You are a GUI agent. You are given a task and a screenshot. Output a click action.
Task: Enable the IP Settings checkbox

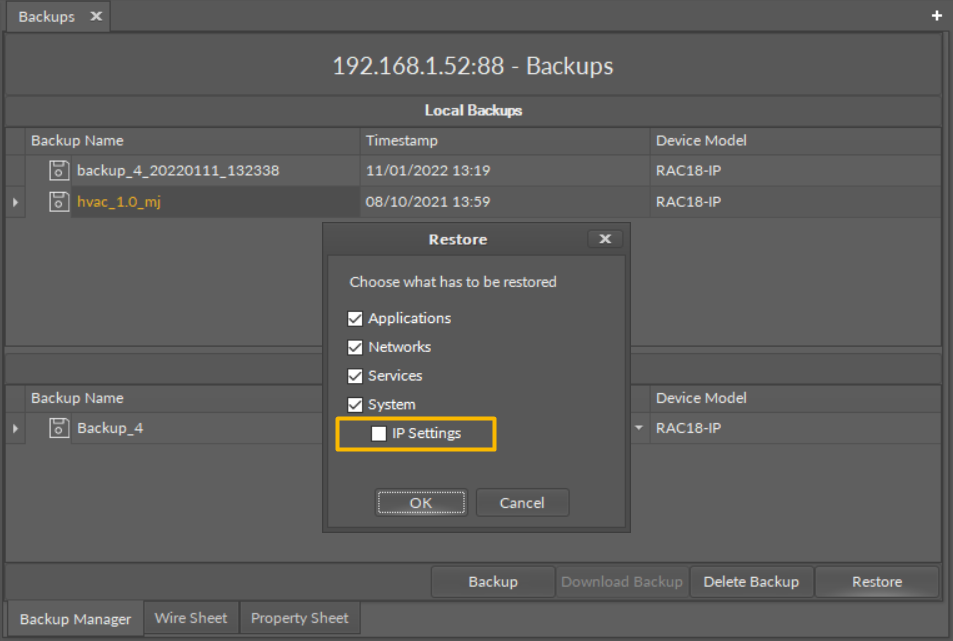point(379,434)
